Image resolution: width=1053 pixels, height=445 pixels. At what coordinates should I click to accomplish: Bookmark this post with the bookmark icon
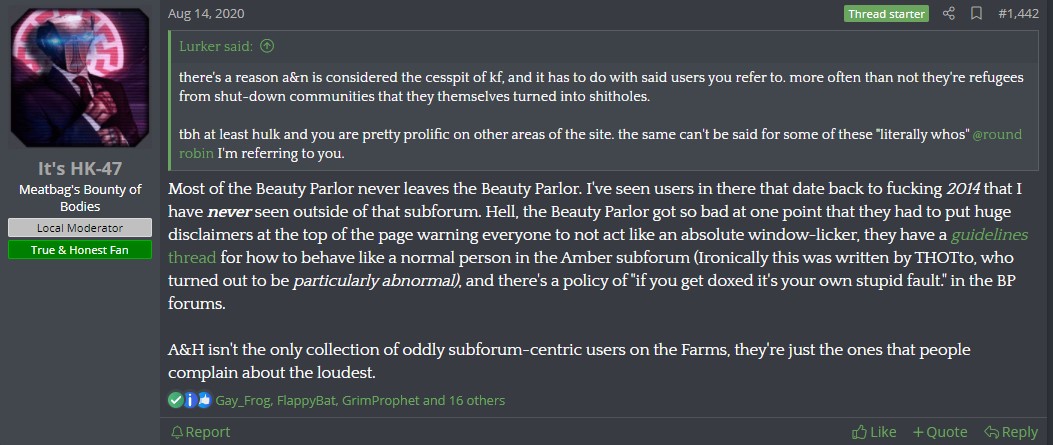pos(976,13)
